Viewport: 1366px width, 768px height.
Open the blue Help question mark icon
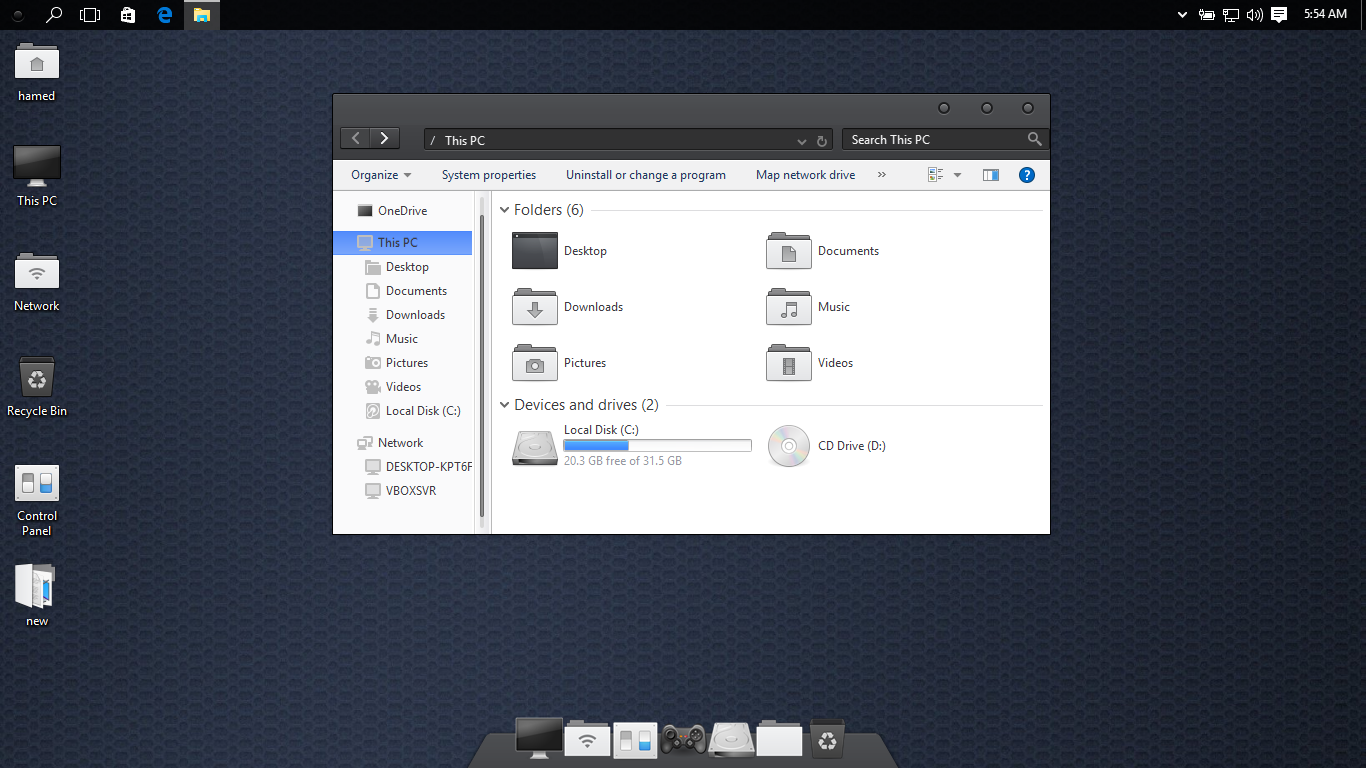pyautogui.click(x=1026, y=175)
